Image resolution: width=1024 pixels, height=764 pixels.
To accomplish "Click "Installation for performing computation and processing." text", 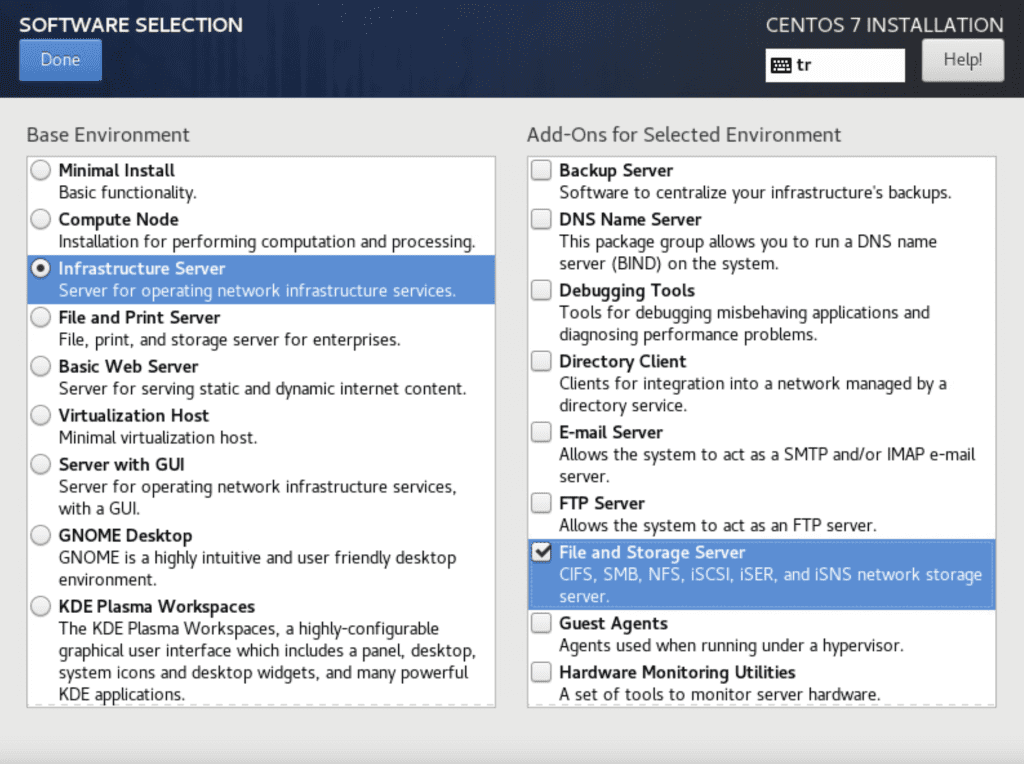I will pyautogui.click(x=266, y=242).
